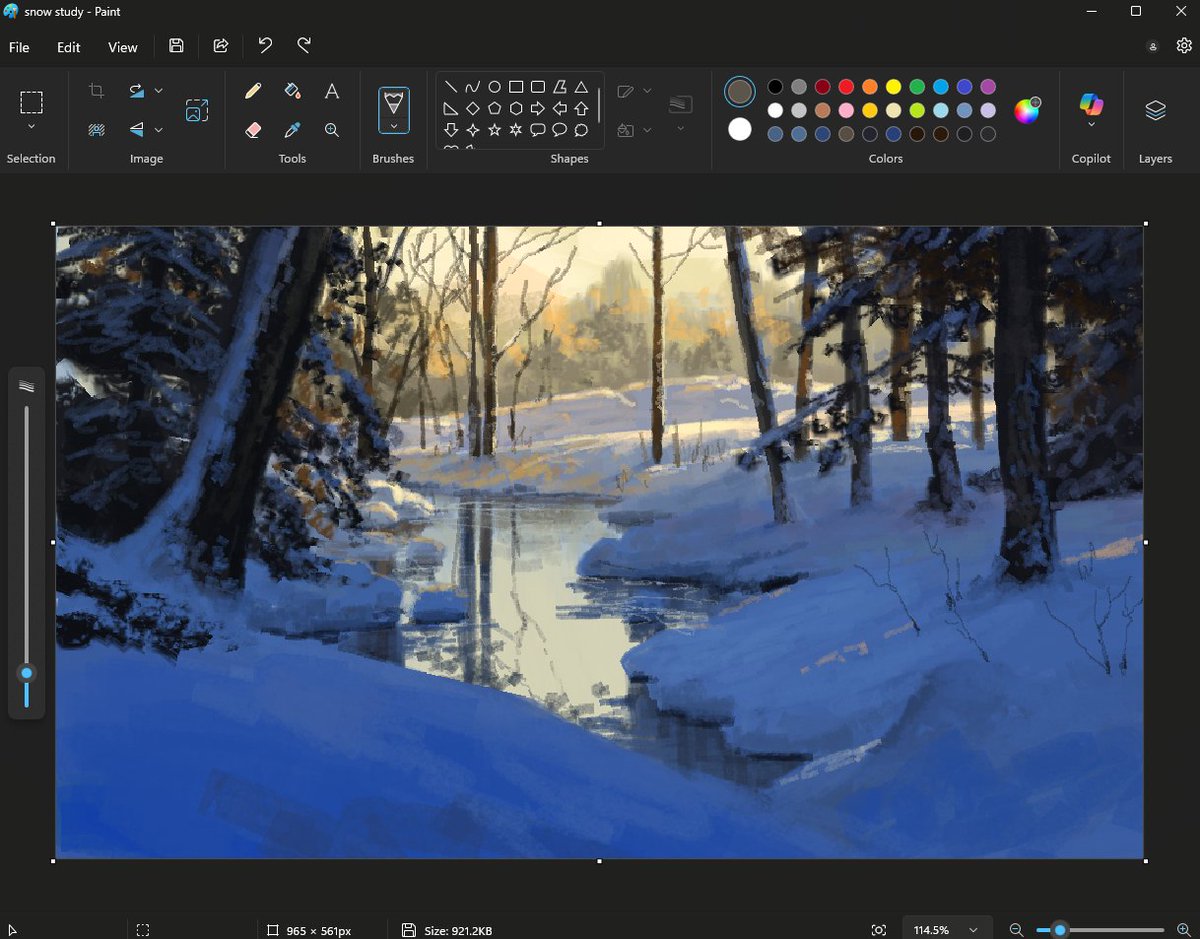
Task: Click the Save icon
Action: [176, 46]
